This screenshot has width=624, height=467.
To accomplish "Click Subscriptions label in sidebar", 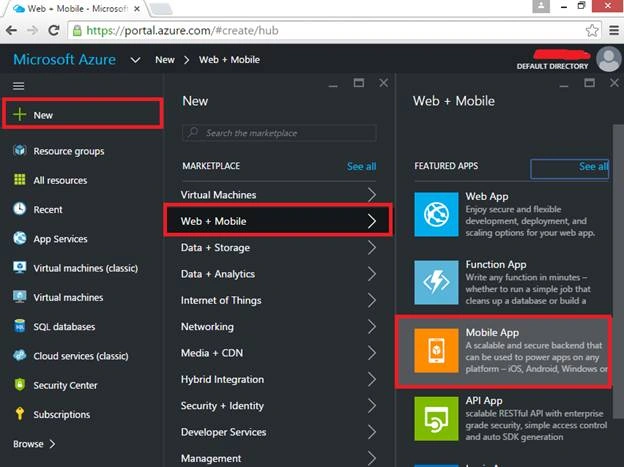I will click(x=62, y=414).
